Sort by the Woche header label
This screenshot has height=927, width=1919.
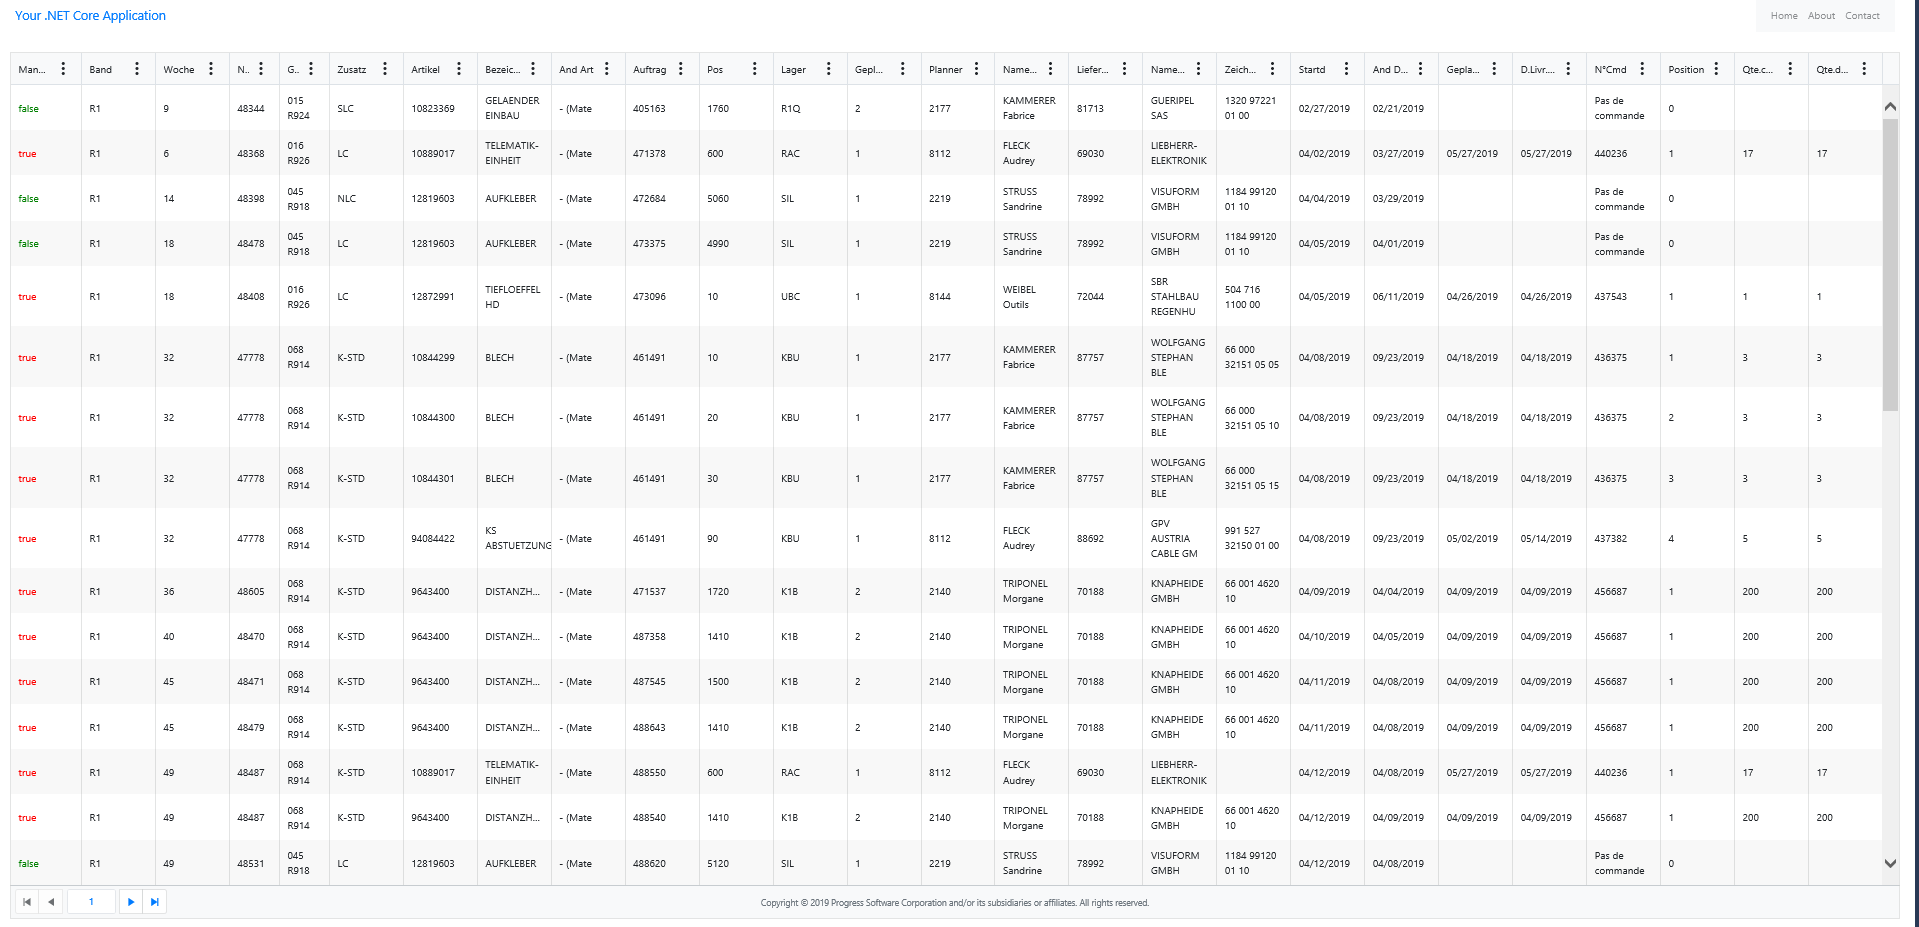tap(179, 70)
